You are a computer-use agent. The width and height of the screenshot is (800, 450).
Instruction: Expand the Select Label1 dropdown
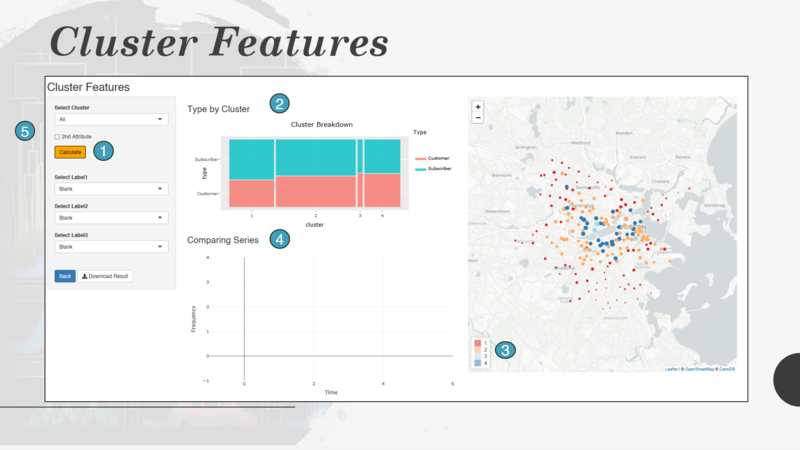111,189
